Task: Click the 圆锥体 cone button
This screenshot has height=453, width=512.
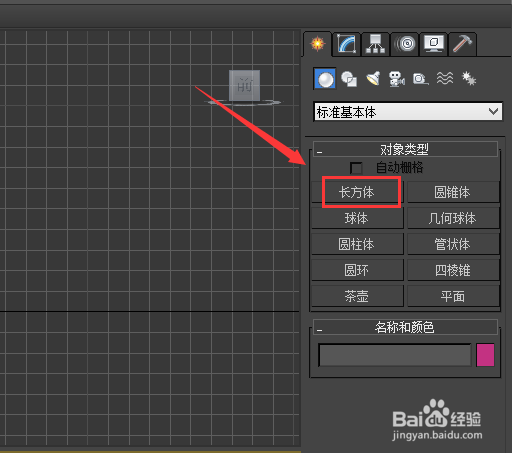Action: (x=453, y=192)
